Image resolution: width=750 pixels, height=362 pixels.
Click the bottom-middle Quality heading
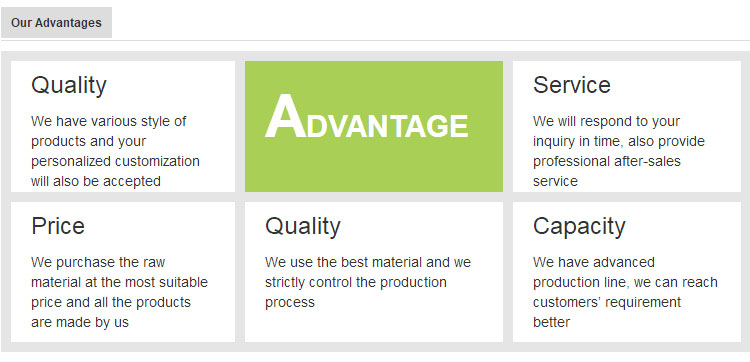click(x=303, y=227)
